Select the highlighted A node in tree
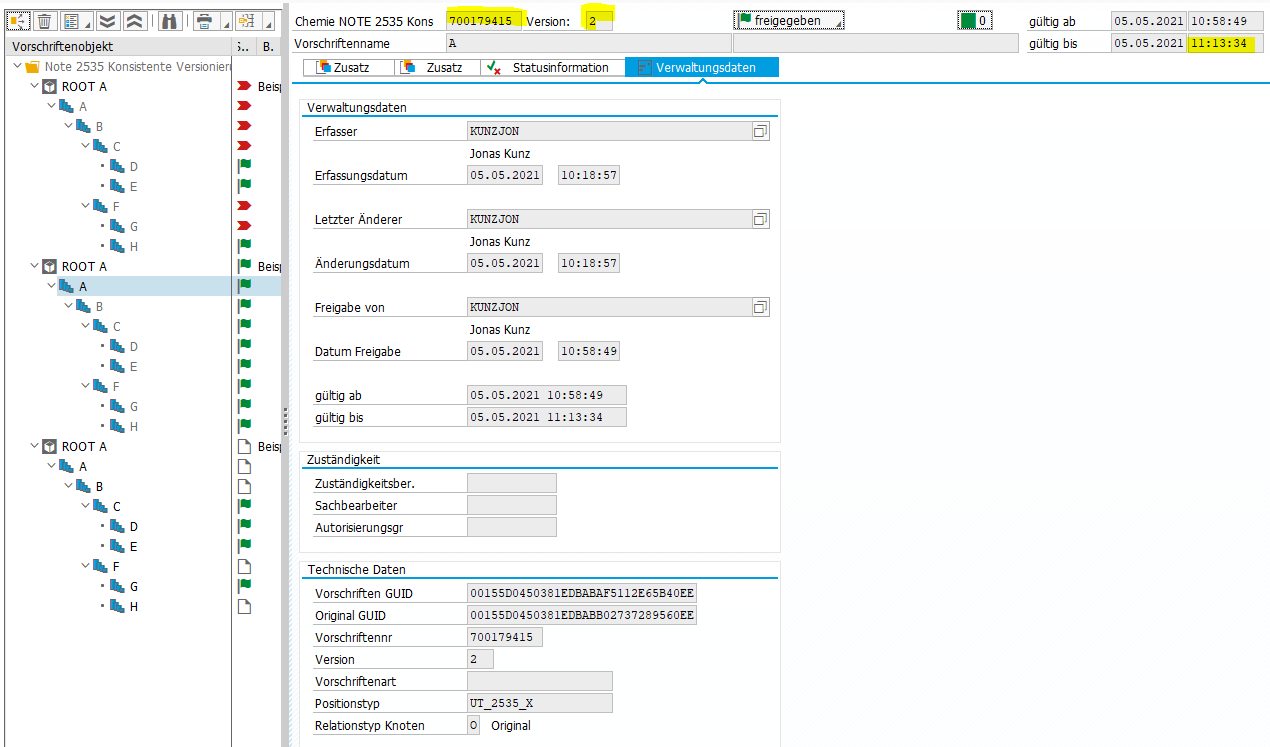 click(83, 287)
